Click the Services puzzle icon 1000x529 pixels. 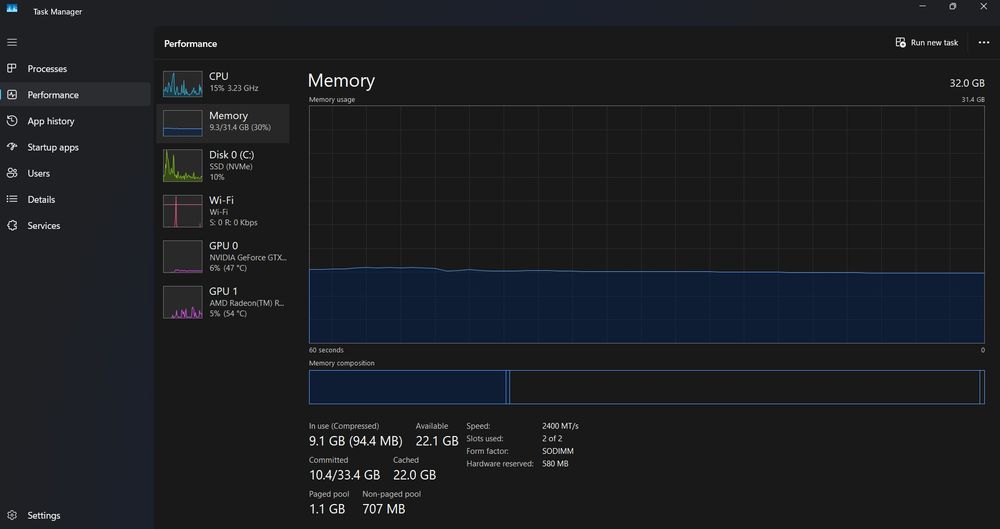[x=11, y=225]
